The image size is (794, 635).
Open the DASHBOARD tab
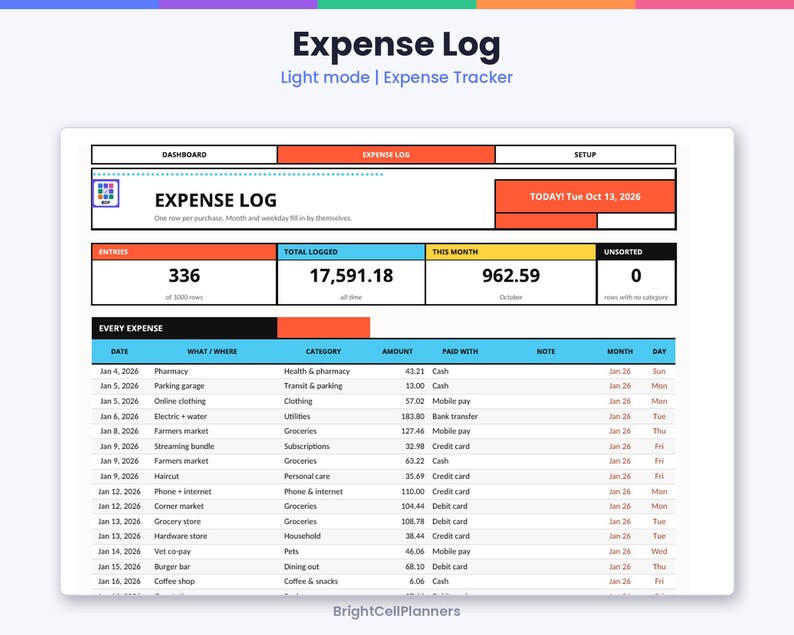[184, 154]
